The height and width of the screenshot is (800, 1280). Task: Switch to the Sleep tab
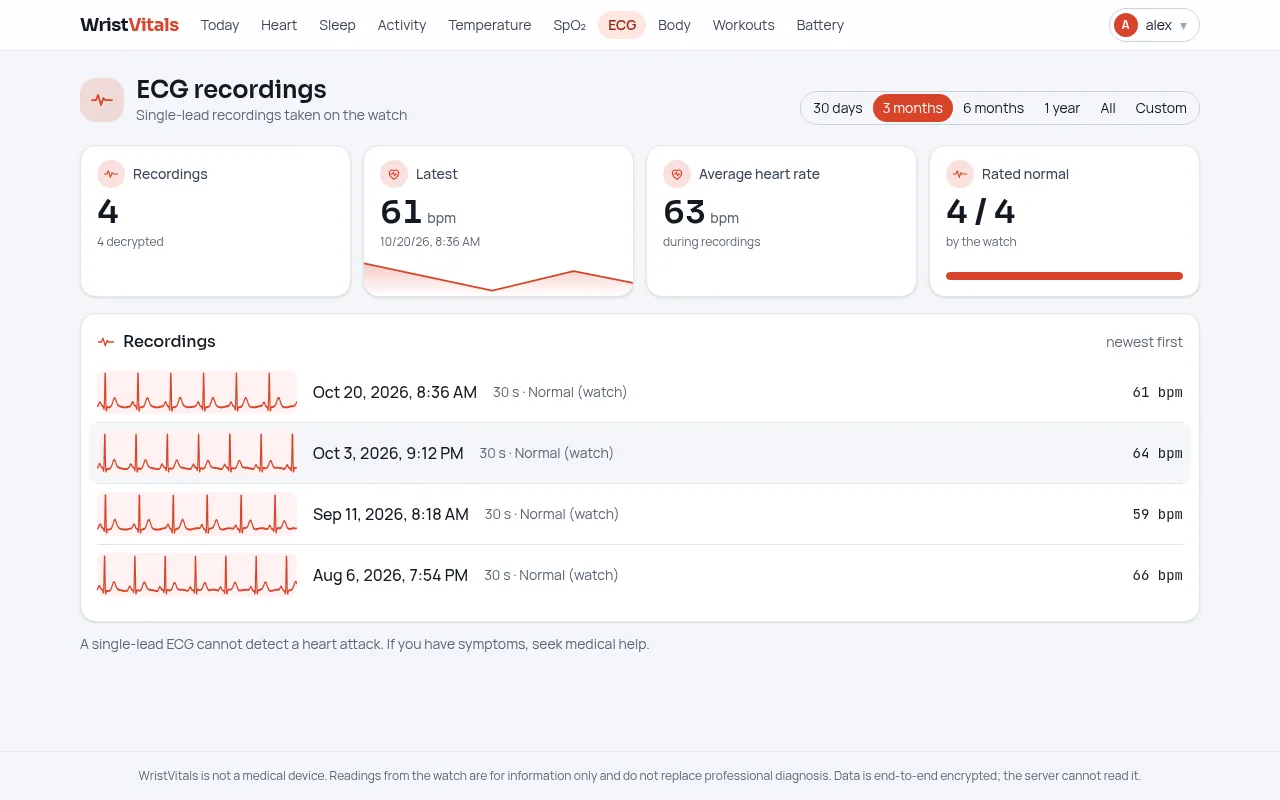[337, 25]
